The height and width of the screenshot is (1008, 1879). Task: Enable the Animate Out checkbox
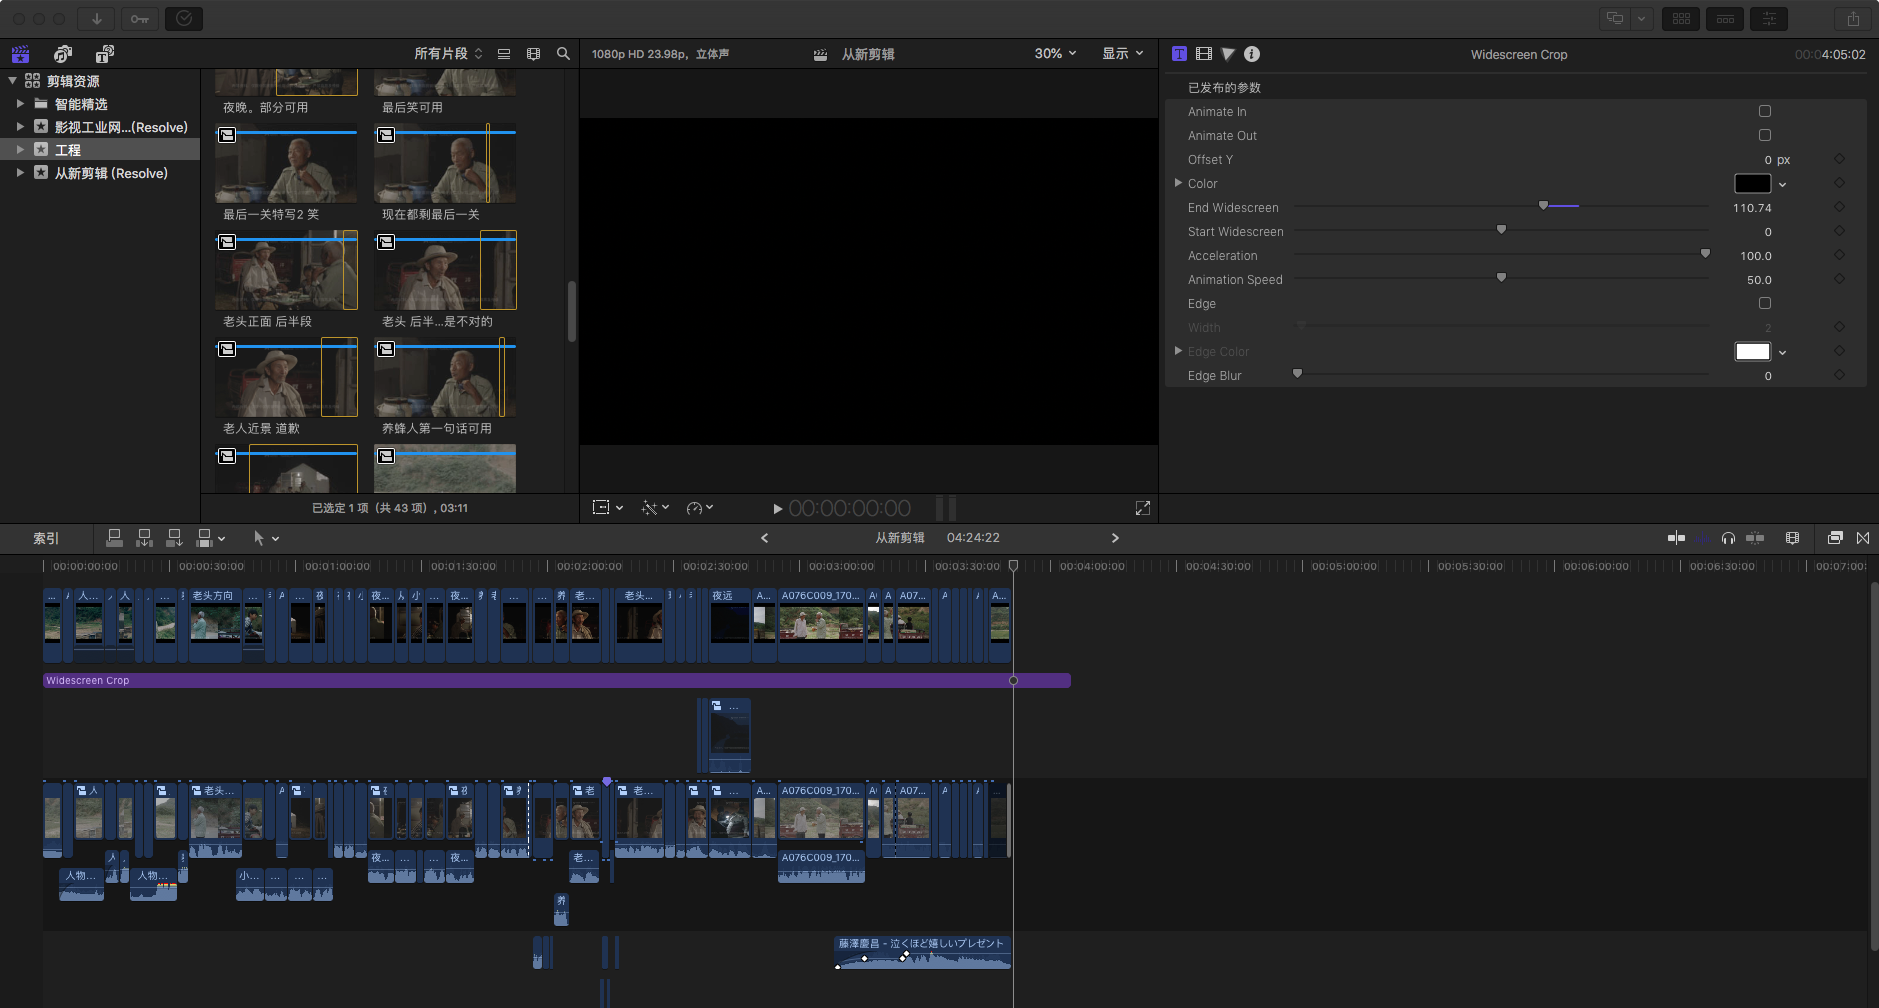tap(1764, 136)
